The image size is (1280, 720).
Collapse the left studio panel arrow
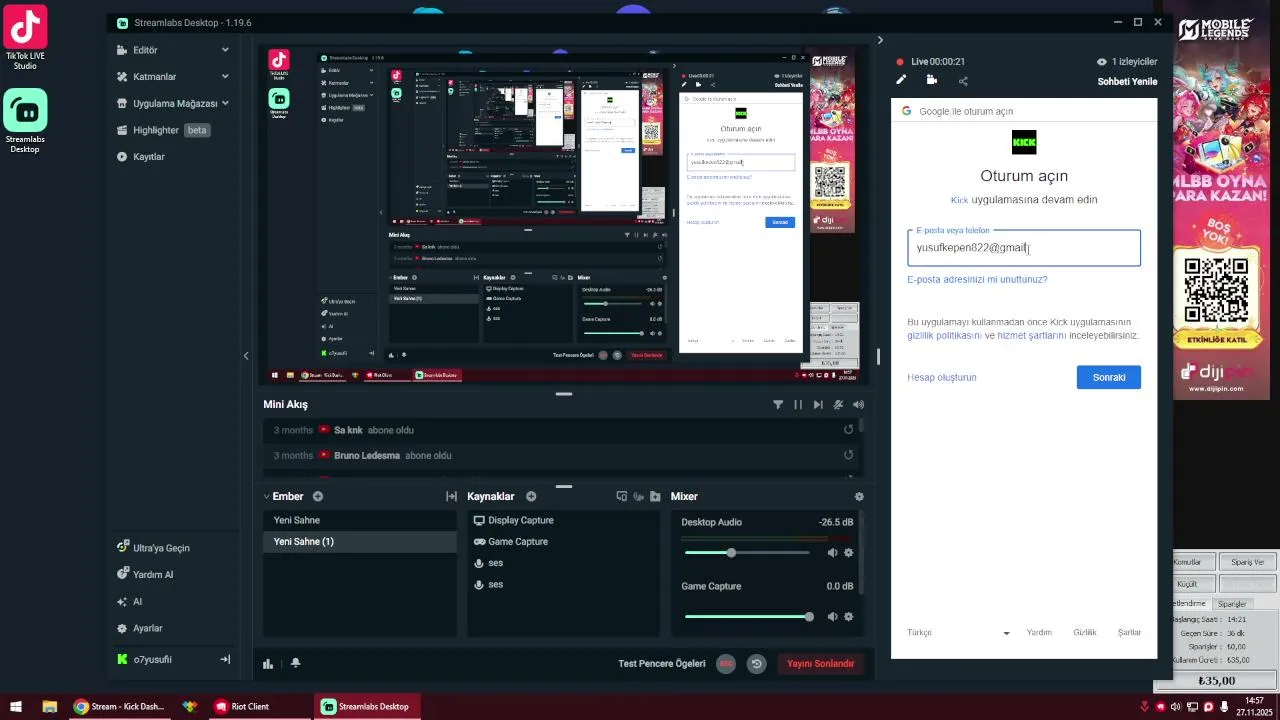[246, 355]
